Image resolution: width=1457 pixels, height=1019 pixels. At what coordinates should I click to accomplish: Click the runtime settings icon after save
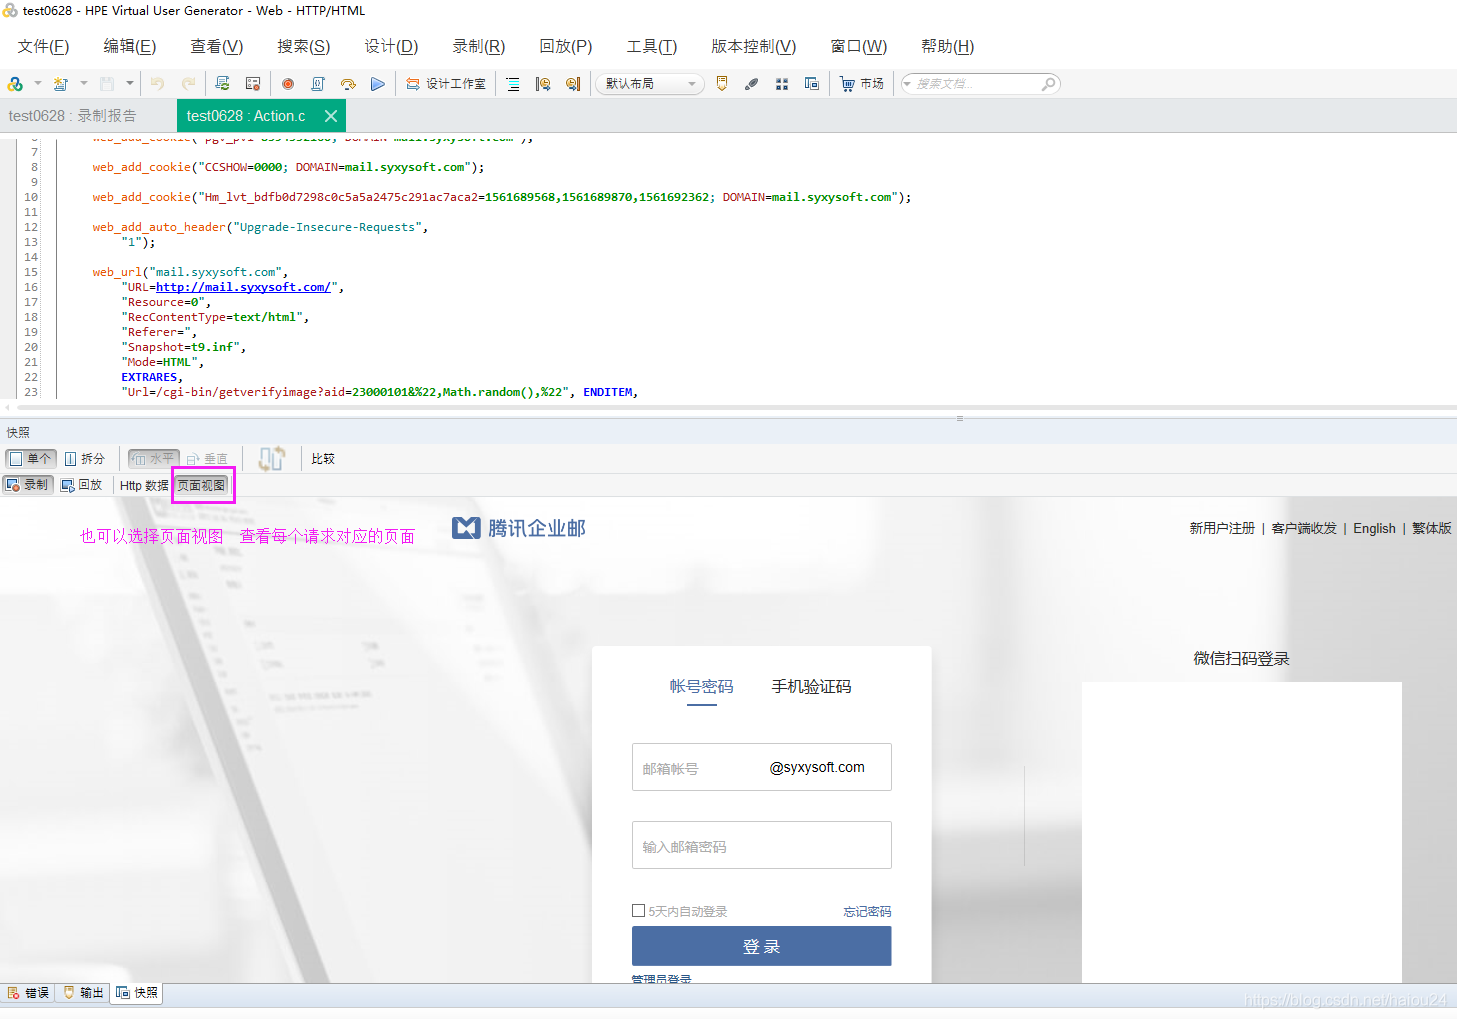pos(222,84)
